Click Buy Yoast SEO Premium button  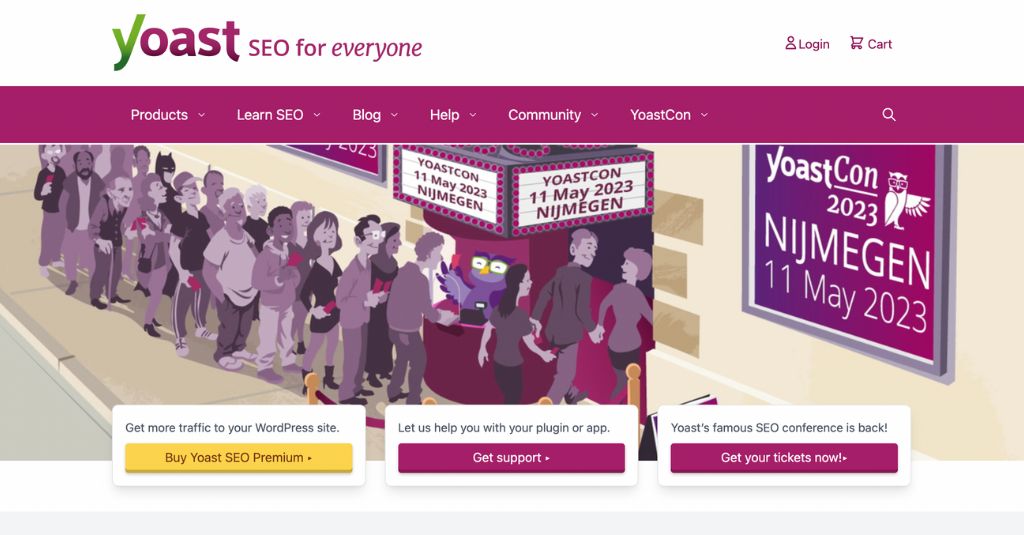[239, 458]
